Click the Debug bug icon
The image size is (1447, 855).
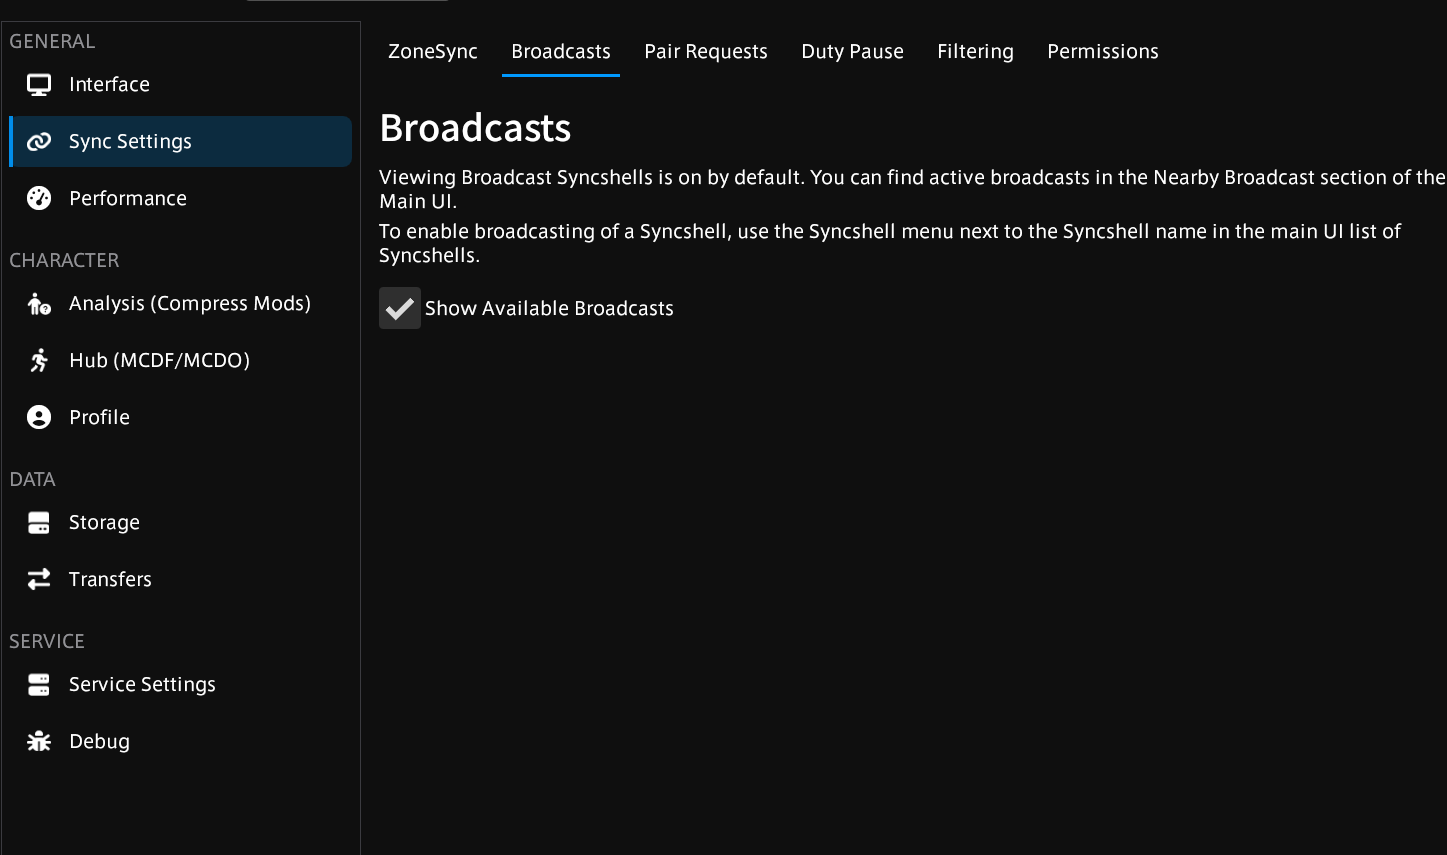coord(39,742)
